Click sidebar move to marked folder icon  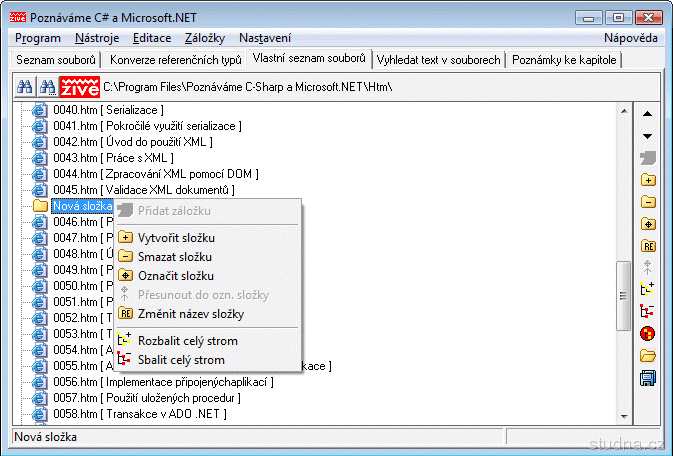647,267
